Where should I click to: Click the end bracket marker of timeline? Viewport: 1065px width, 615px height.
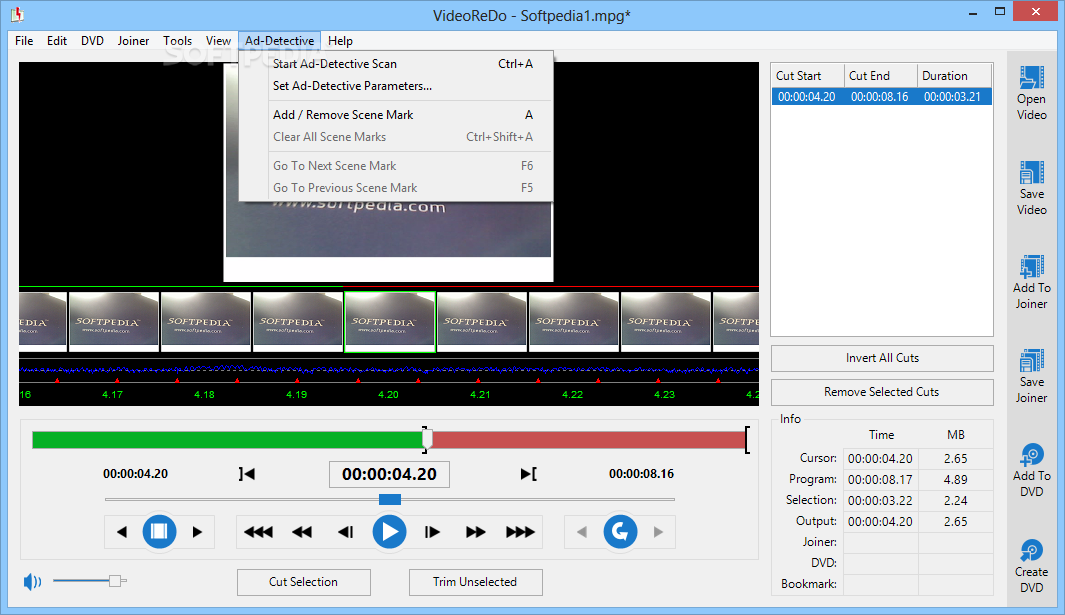[747, 440]
